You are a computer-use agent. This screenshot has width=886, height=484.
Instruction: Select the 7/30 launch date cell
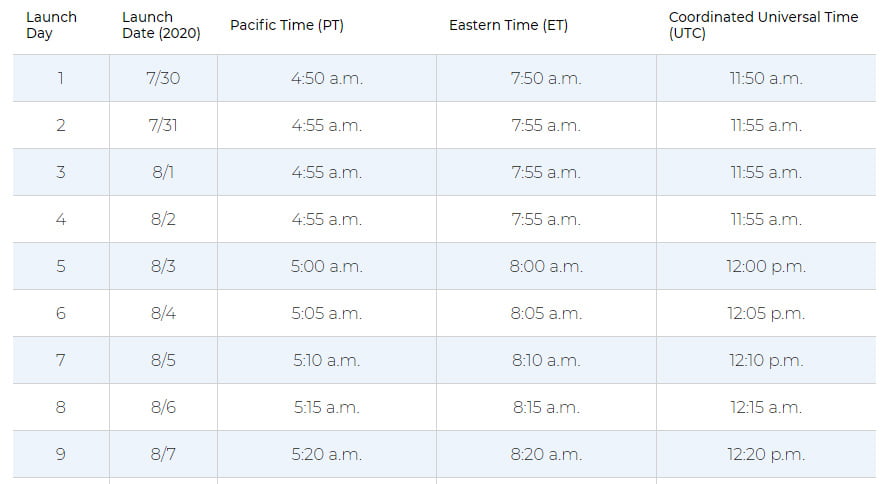point(163,78)
